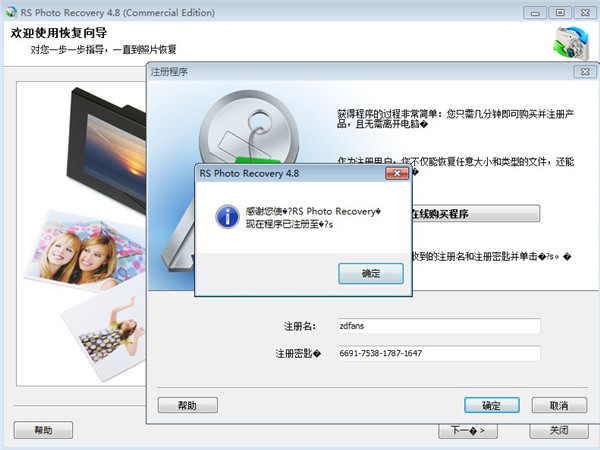Minimize the RS Photo Recovery main window

[x=535, y=13]
